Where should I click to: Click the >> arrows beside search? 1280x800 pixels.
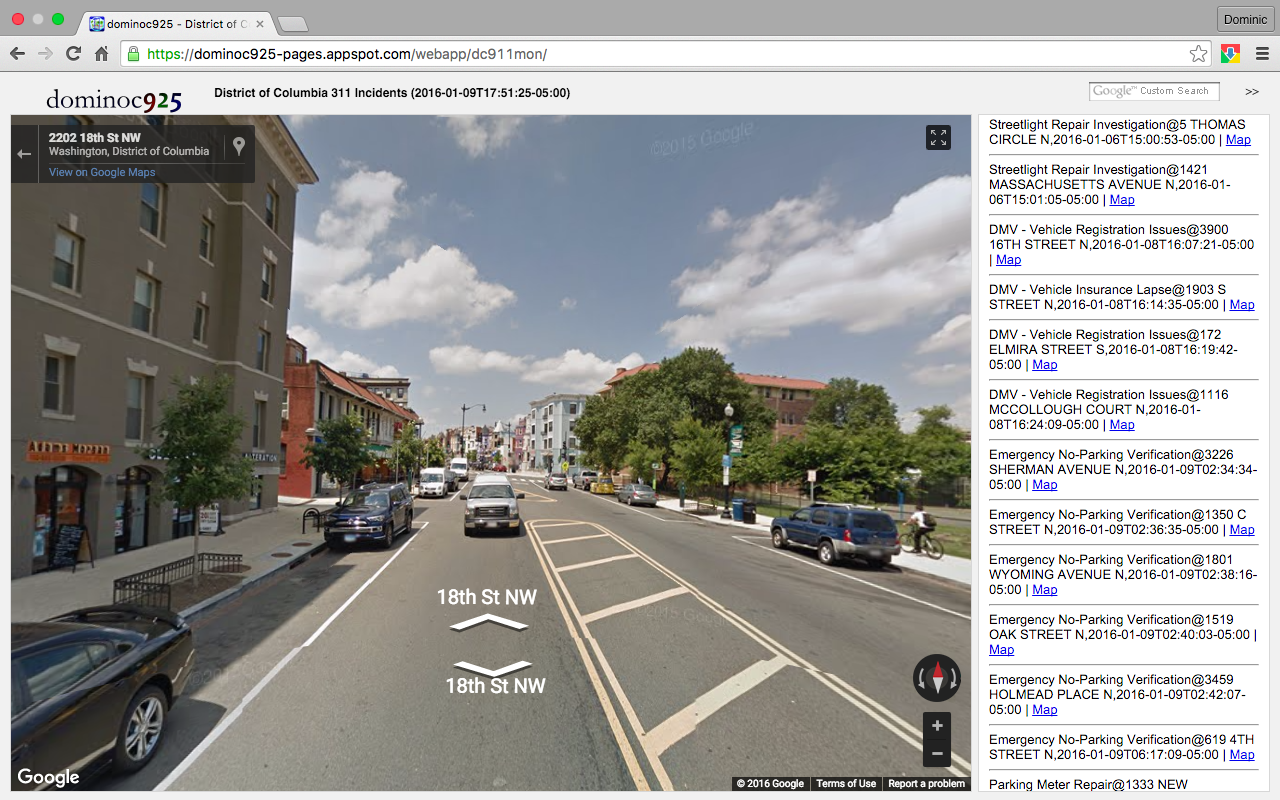(x=1252, y=91)
